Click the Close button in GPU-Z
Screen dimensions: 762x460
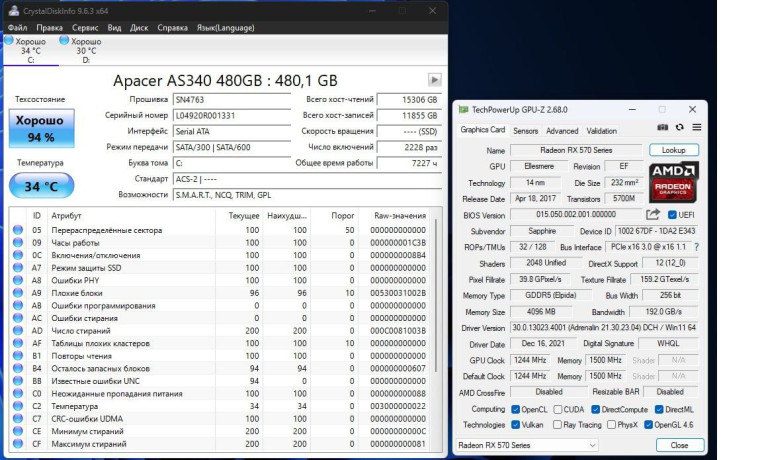point(679,445)
